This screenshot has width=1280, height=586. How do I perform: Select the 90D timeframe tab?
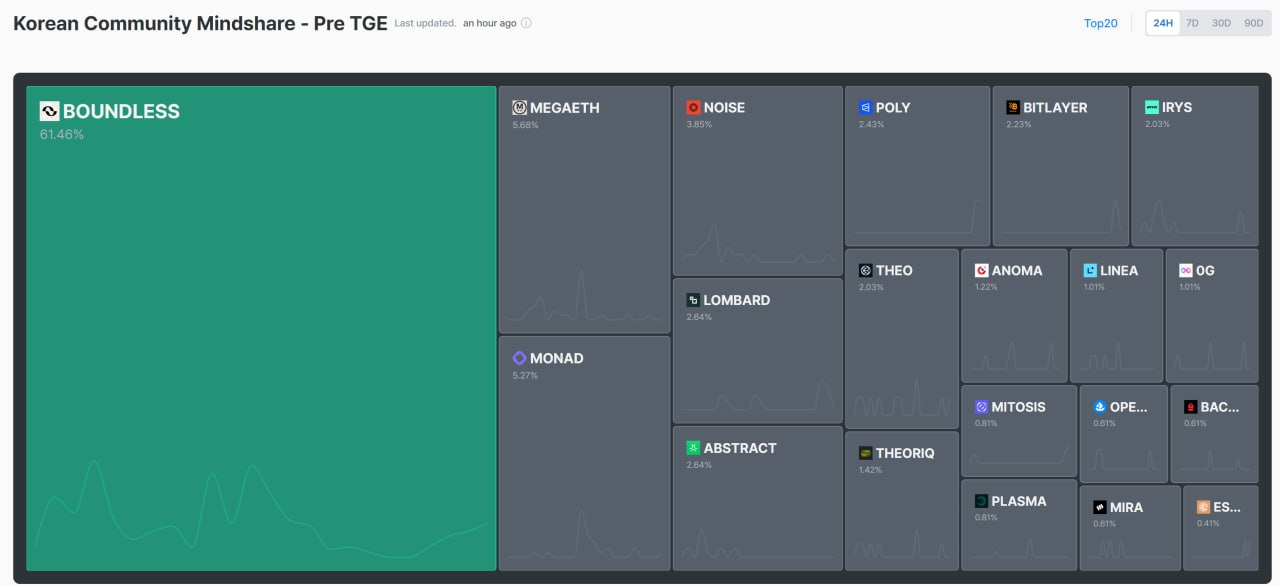tap(1253, 23)
